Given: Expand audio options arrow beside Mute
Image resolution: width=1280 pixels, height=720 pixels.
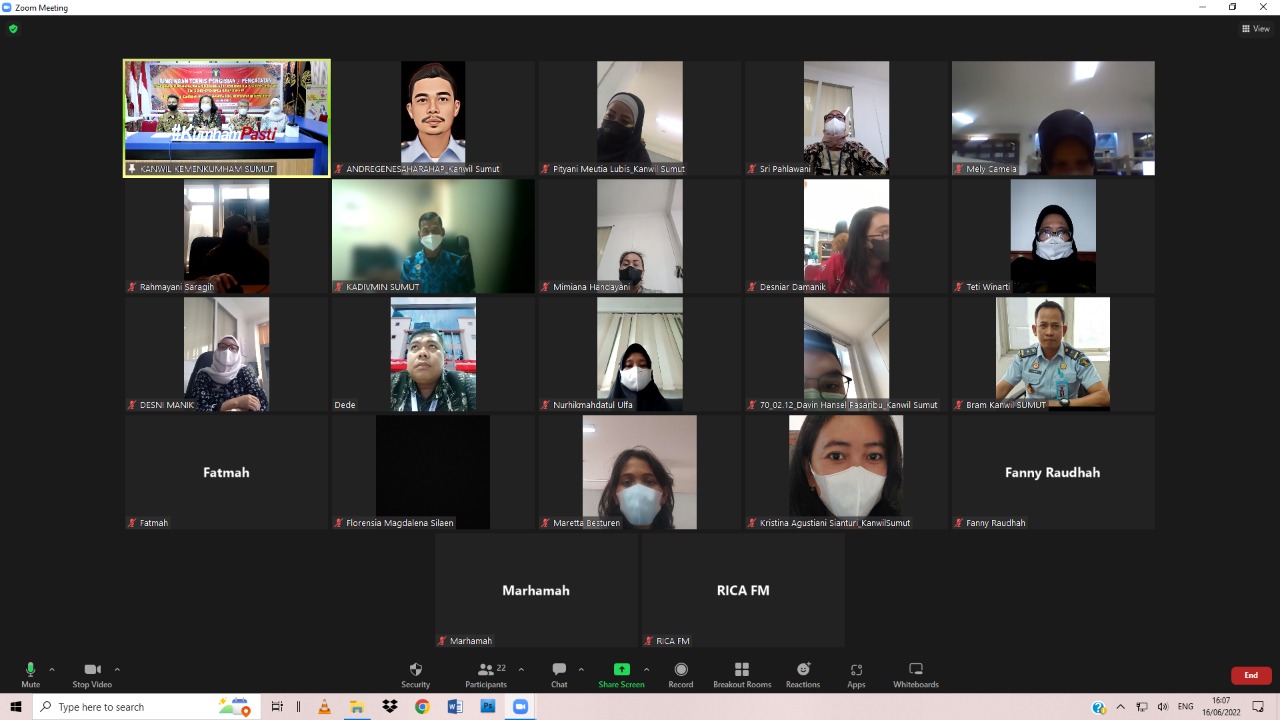Looking at the screenshot, I should (x=52, y=669).
